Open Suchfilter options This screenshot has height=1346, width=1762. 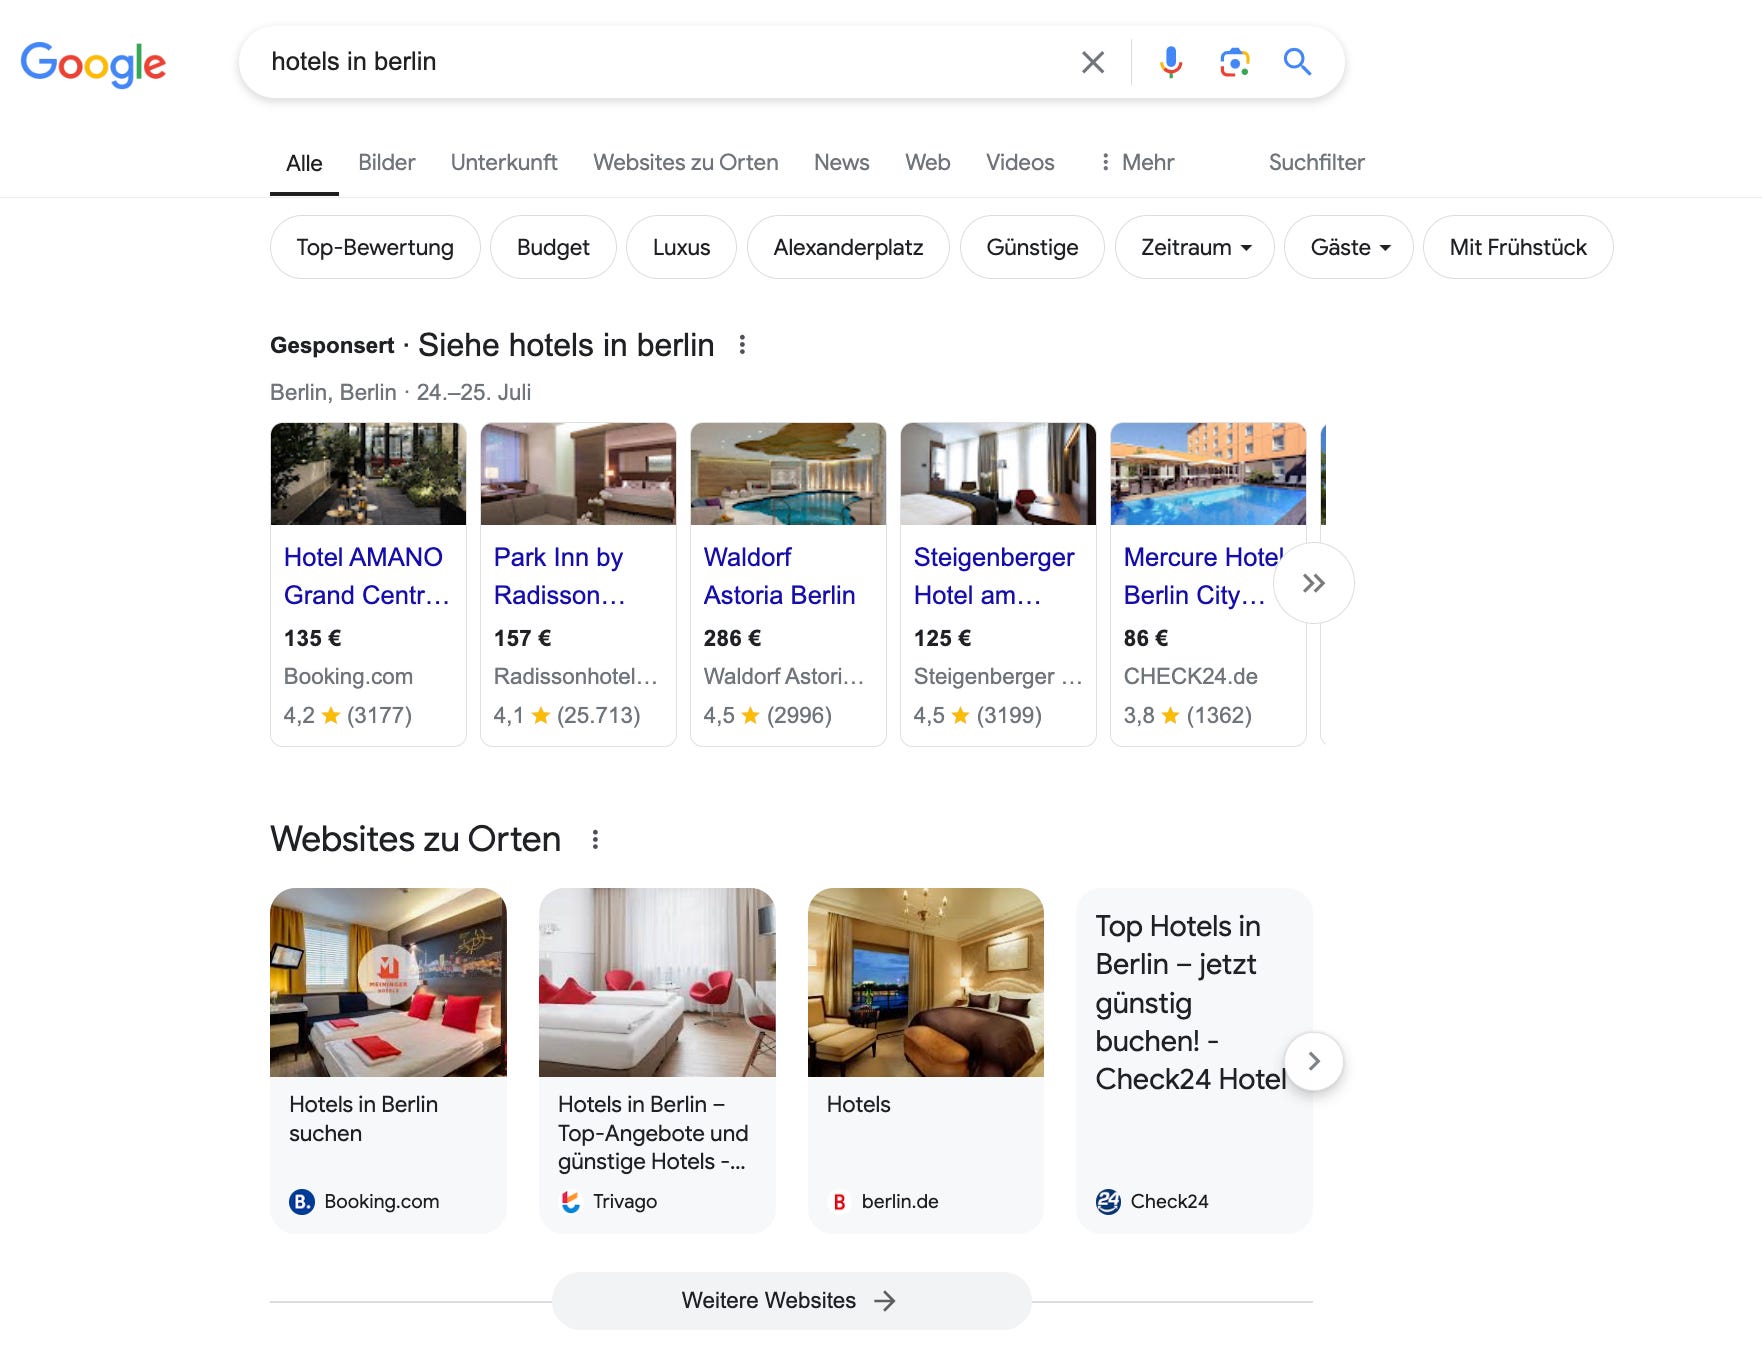pyautogui.click(x=1317, y=162)
